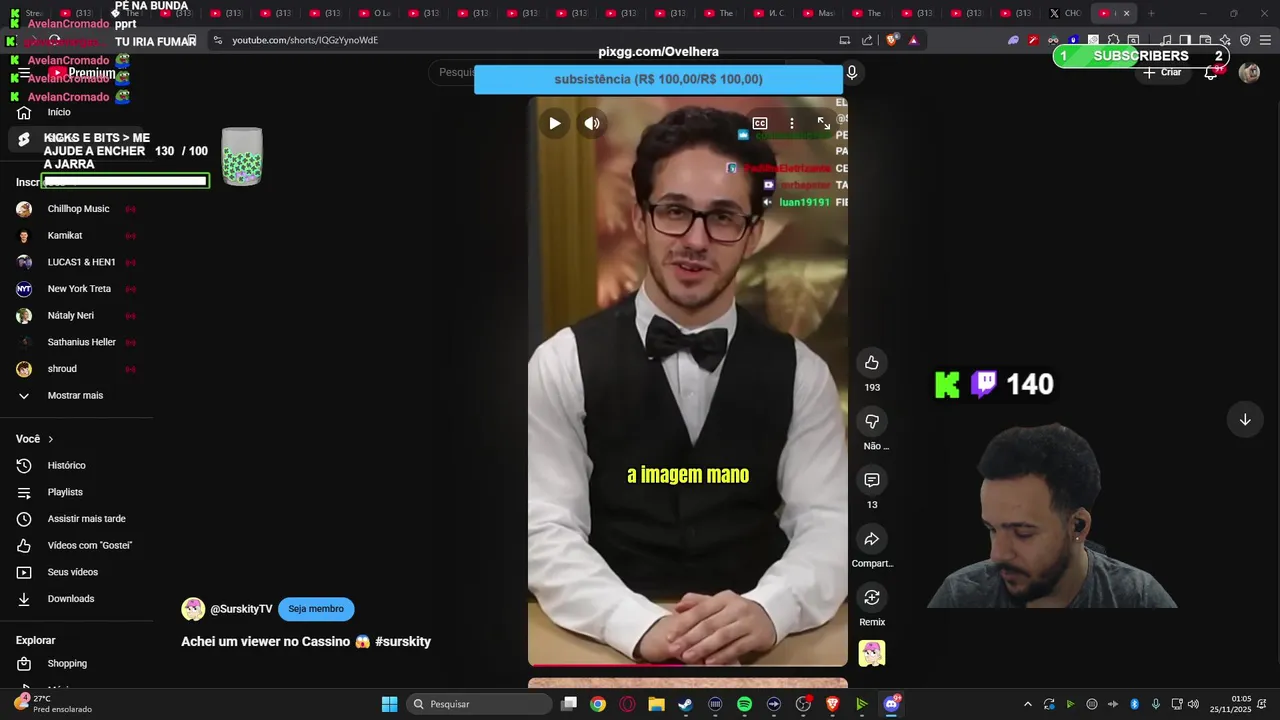The width and height of the screenshot is (1280, 720).
Task: Search YouTube by voice microphone
Action: (852, 72)
